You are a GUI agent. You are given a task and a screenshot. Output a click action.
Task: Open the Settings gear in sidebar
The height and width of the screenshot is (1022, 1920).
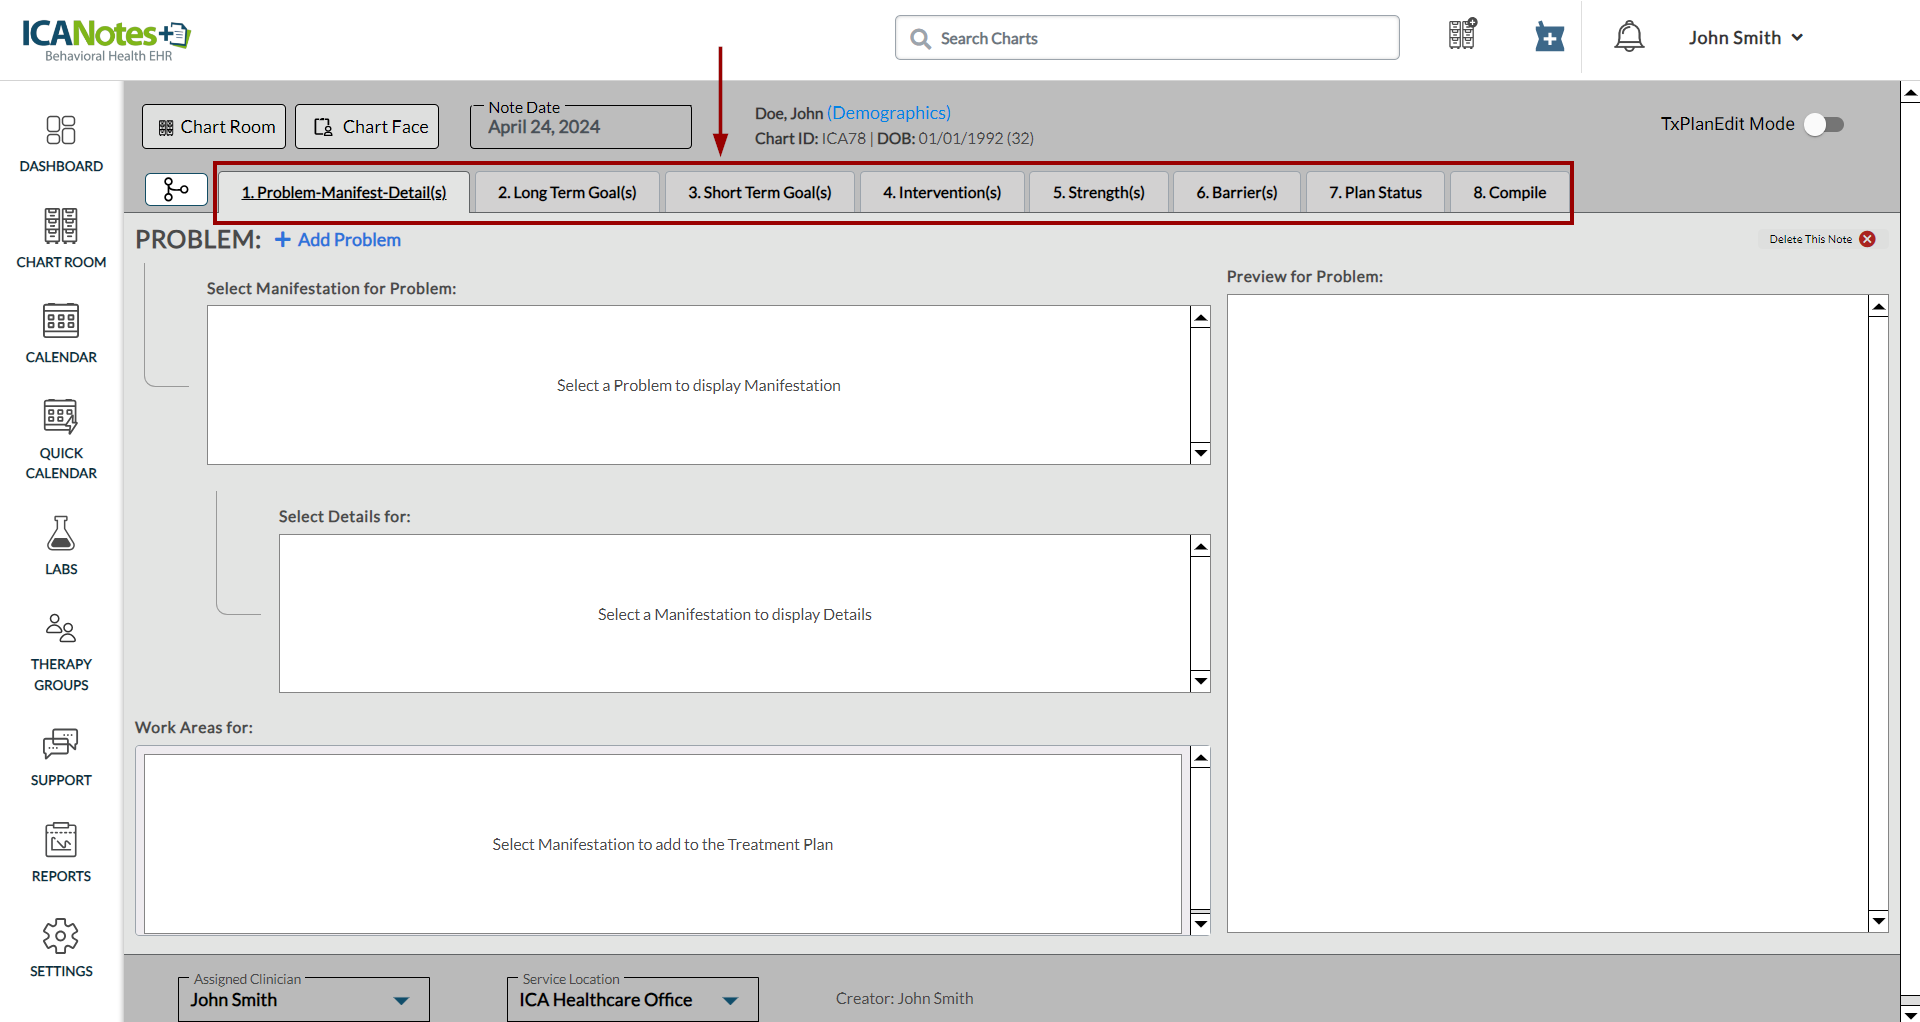(x=61, y=947)
